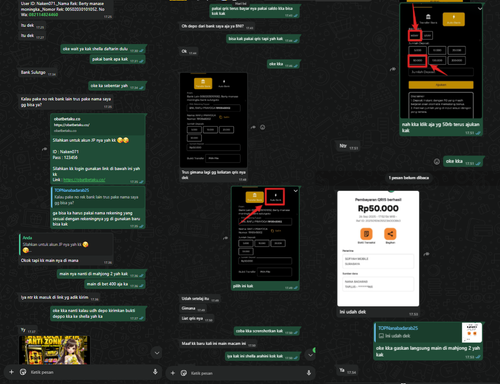The width and height of the screenshot is (500, 384).
Task: Jump to quoted 'Kalau pake no rek bank lain' reply
Action: coord(98,197)
